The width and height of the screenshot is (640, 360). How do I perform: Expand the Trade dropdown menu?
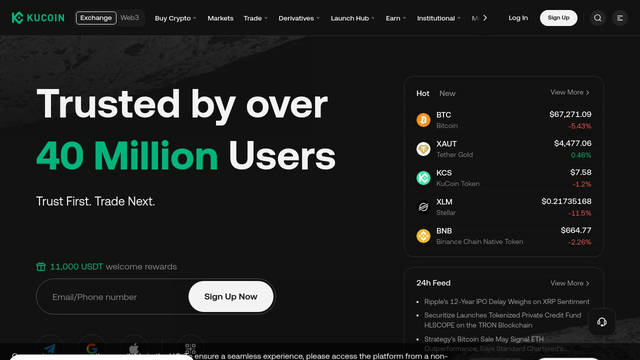(x=256, y=18)
